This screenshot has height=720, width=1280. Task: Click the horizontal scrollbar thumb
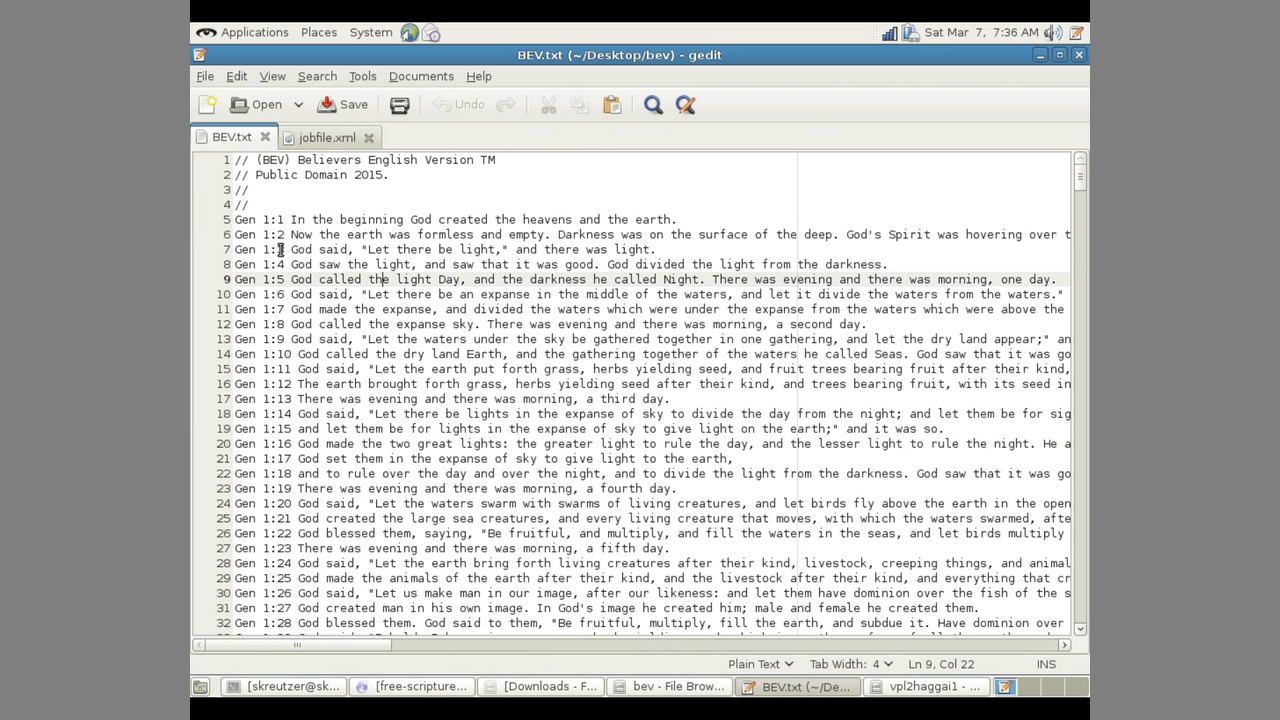[296, 645]
